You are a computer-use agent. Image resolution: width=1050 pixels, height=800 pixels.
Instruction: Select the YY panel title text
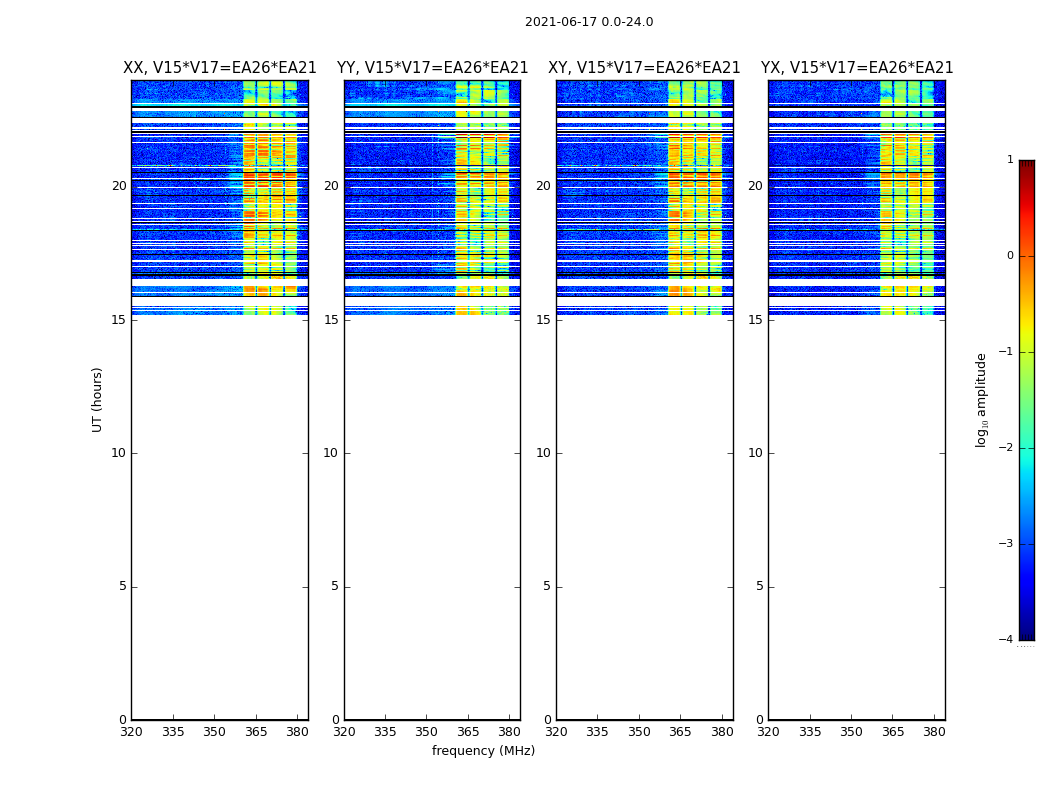(x=432, y=68)
